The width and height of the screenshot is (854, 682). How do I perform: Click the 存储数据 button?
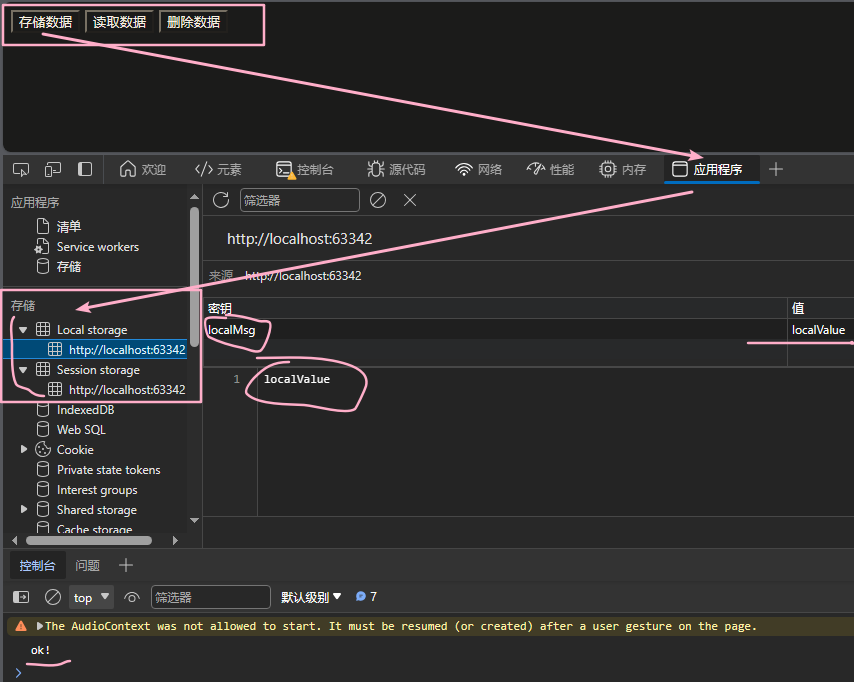[x=46, y=22]
